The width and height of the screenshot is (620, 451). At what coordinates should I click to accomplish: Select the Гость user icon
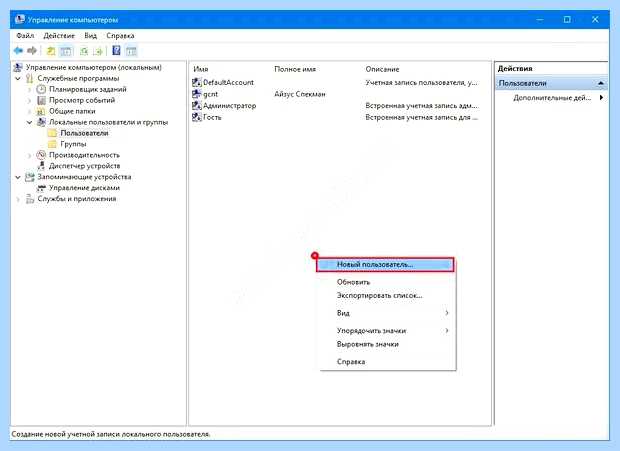[197, 117]
